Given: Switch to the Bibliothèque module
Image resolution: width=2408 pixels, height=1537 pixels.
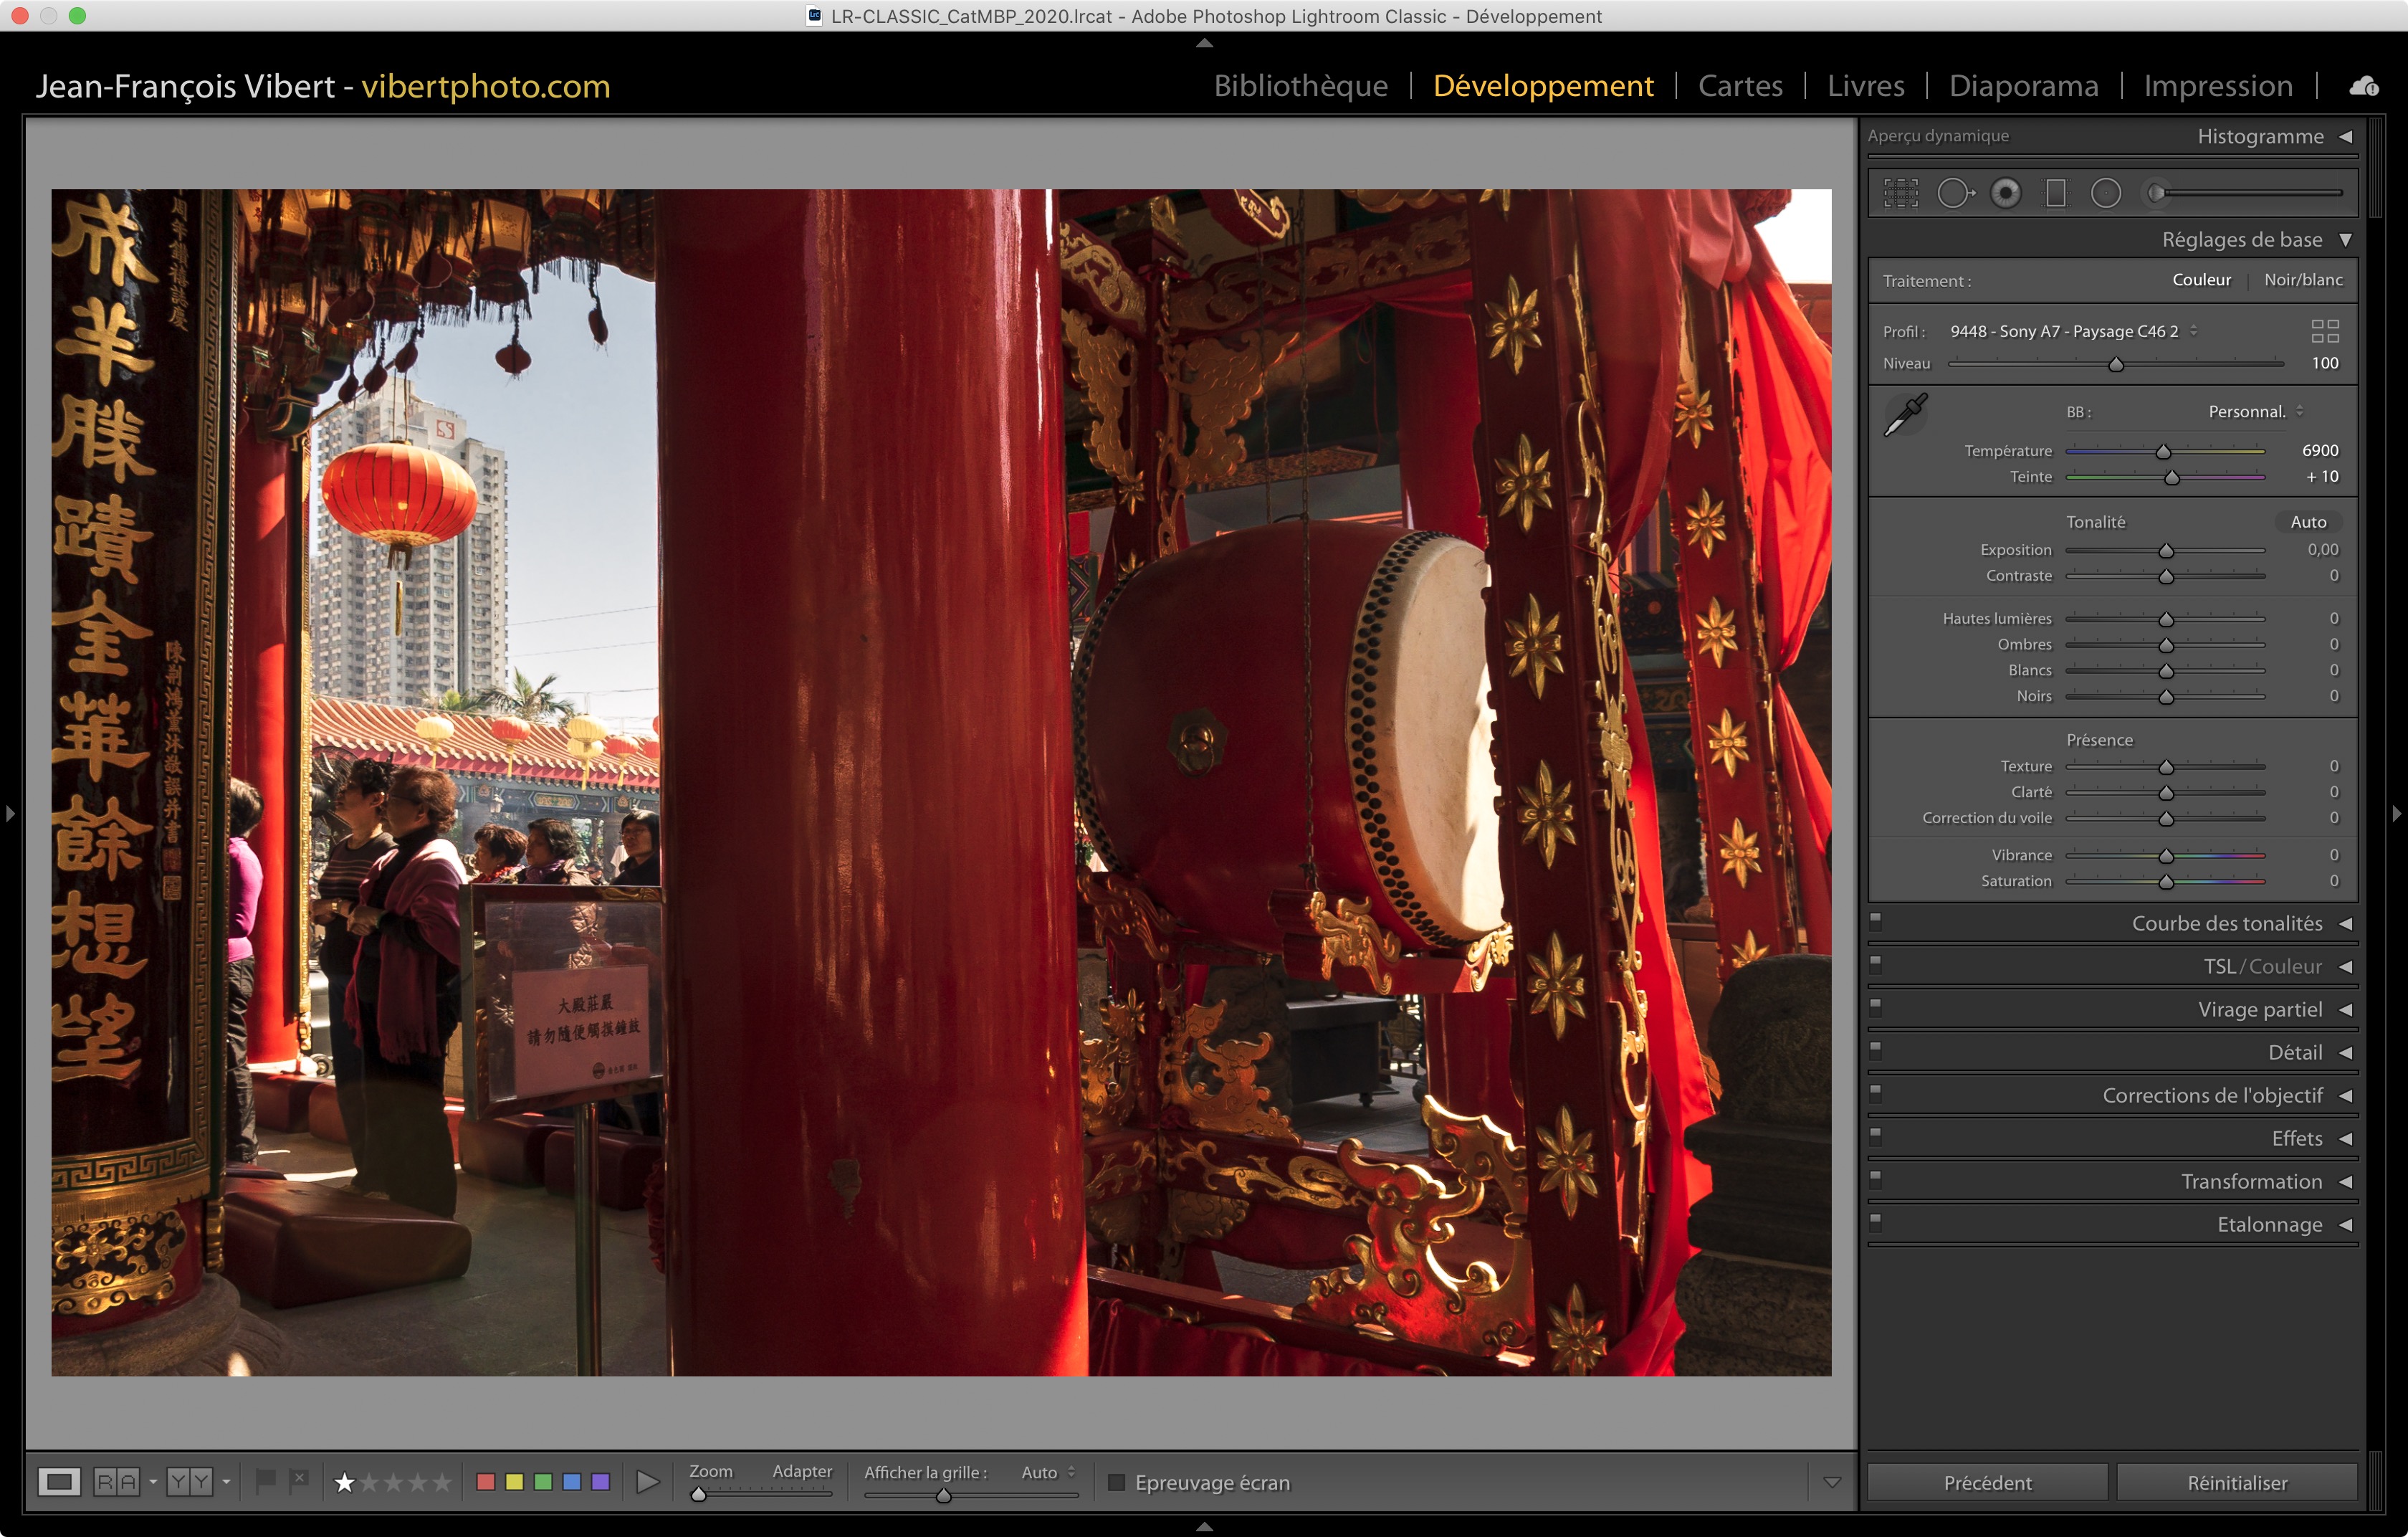Looking at the screenshot, I should [x=1300, y=87].
